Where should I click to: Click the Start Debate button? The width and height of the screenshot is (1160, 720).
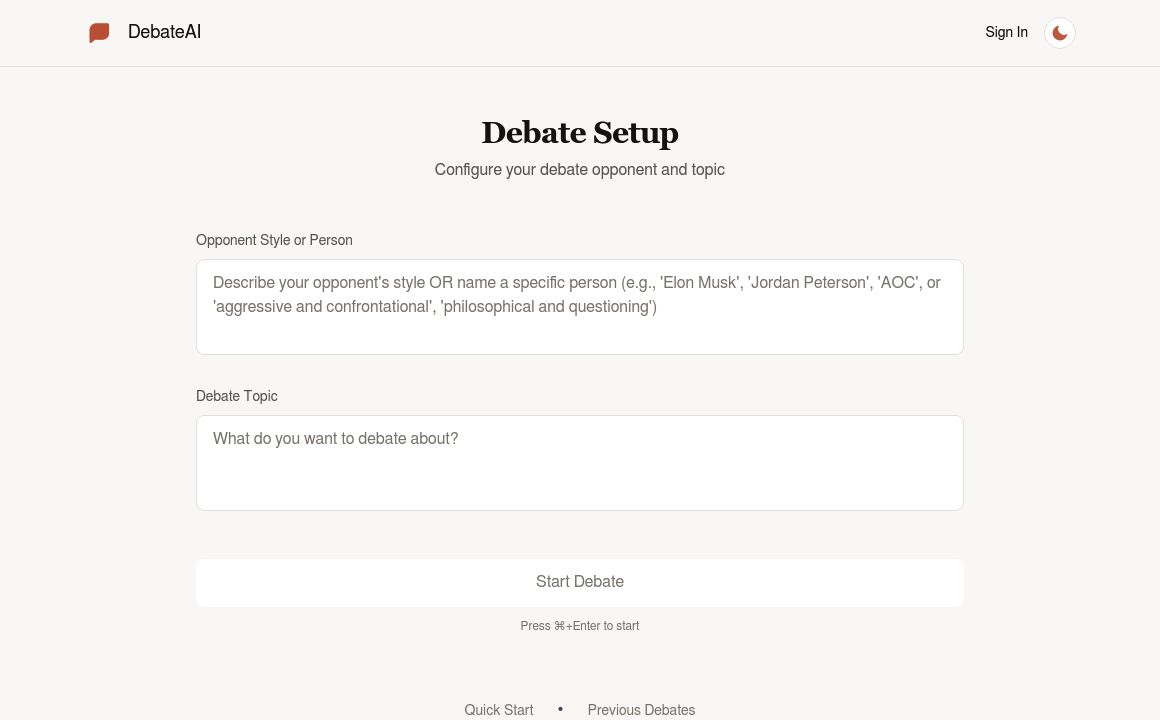click(580, 582)
